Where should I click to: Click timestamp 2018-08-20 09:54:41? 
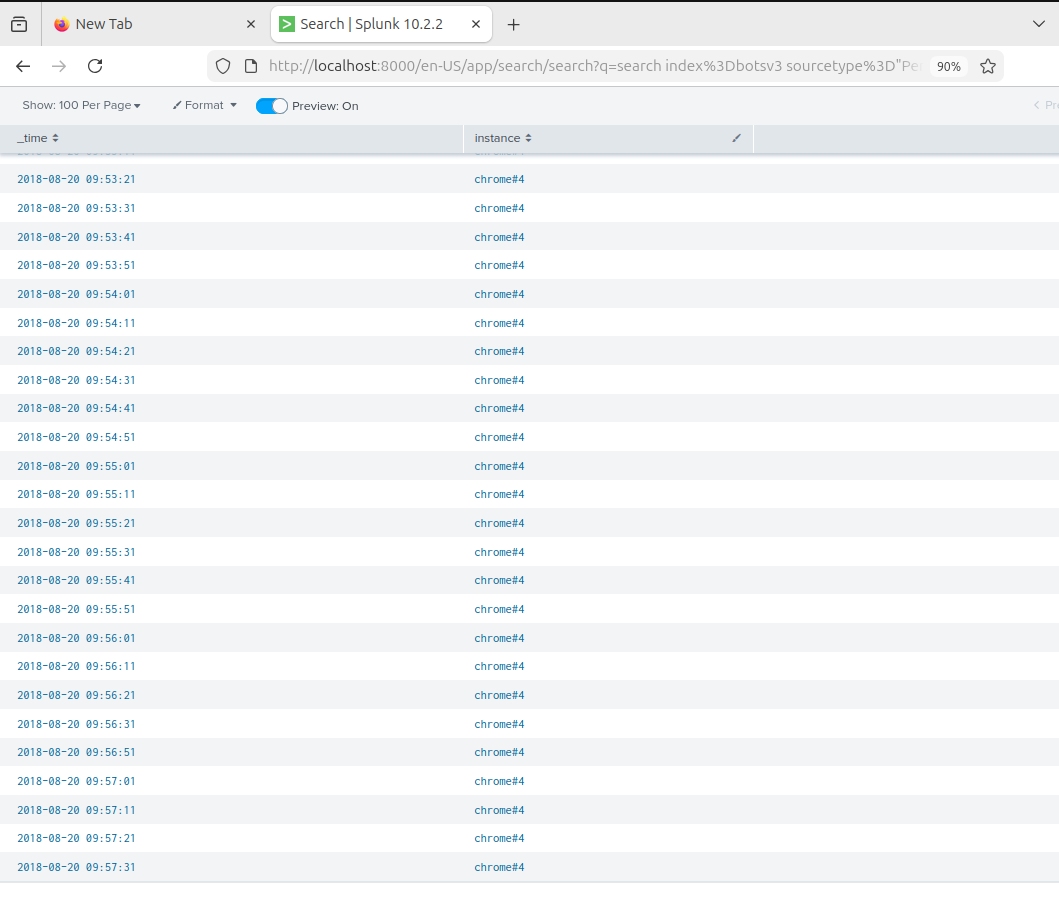(76, 408)
